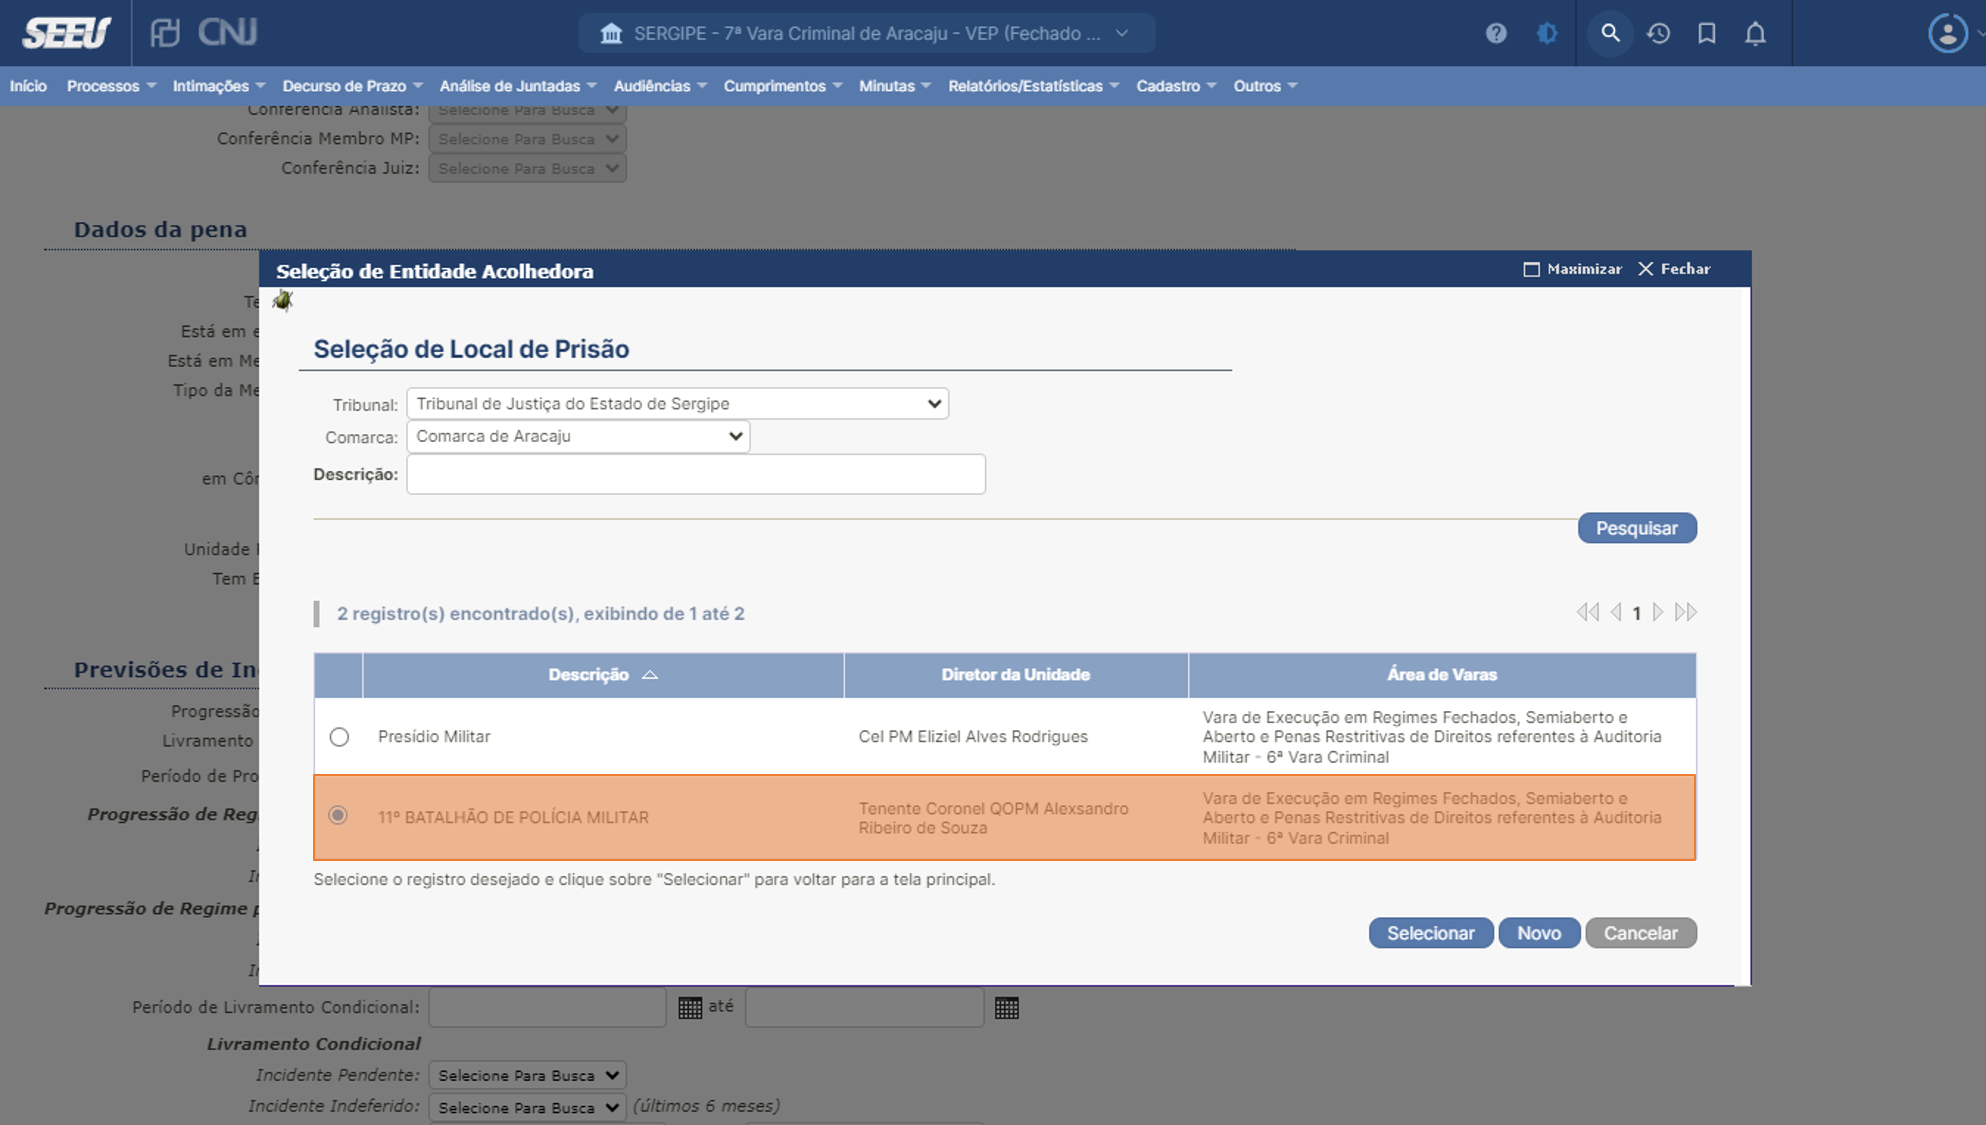Open the Cumprimentos menu
This screenshot has height=1125, width=1986.
(x=783, y=86)
